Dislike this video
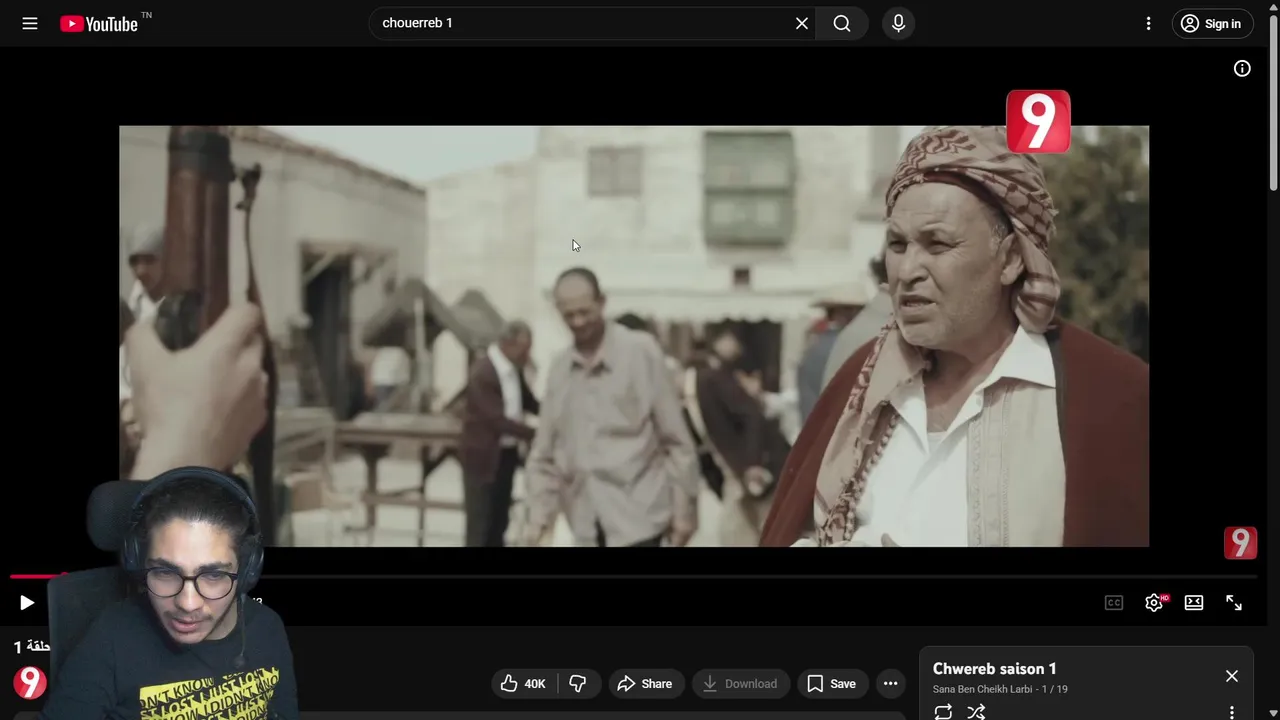This screenshot has width=1280, height=720. pyautogui.click(x=578, y=683)
